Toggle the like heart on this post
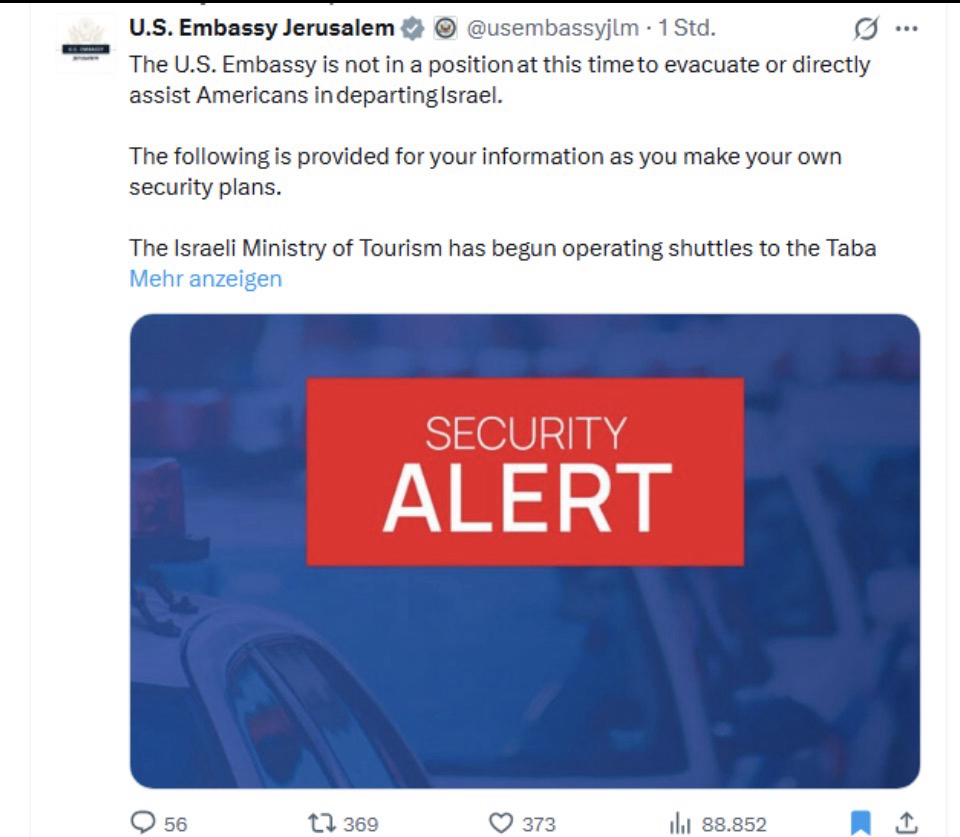Image resolution: width=960 pixels, height=837 pixels. click(x=501, y=823)
